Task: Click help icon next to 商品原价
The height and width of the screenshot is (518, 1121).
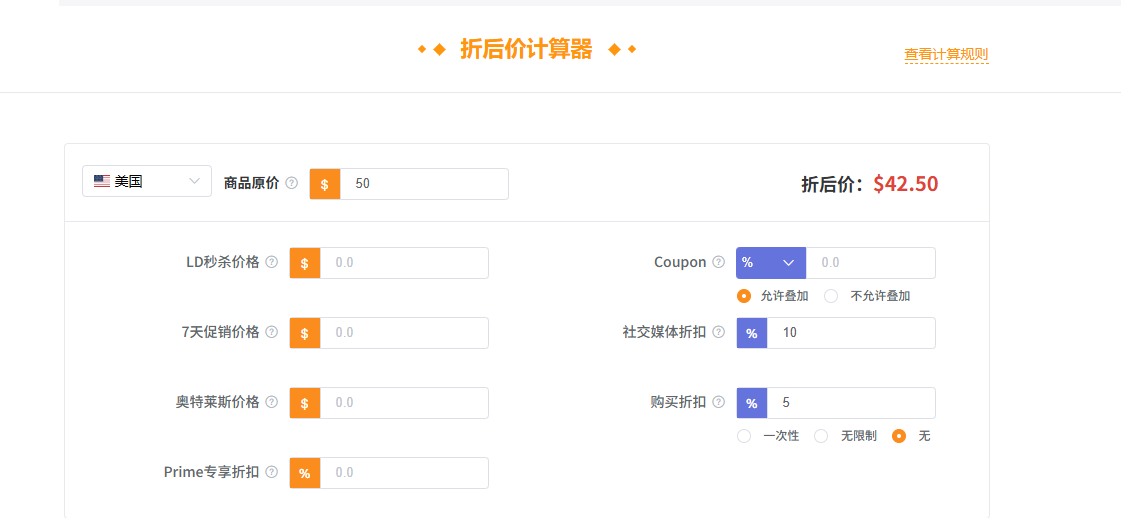Action: [291, 183]
